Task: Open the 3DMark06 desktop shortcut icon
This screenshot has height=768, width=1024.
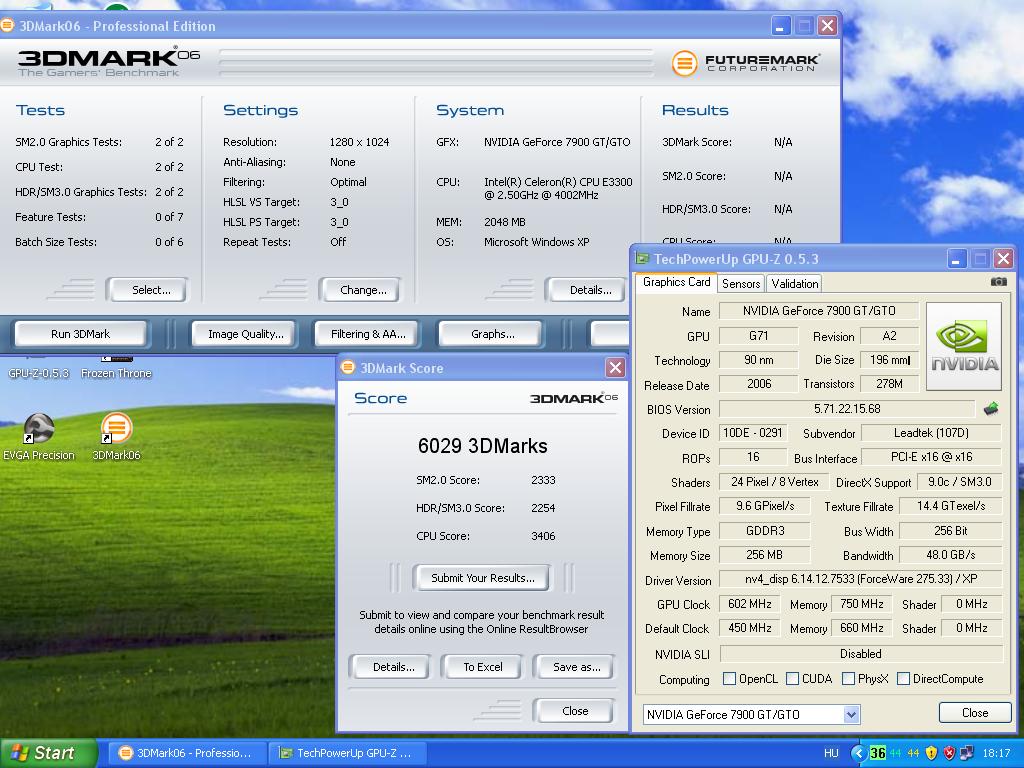Action: click(x=116, y=429)
